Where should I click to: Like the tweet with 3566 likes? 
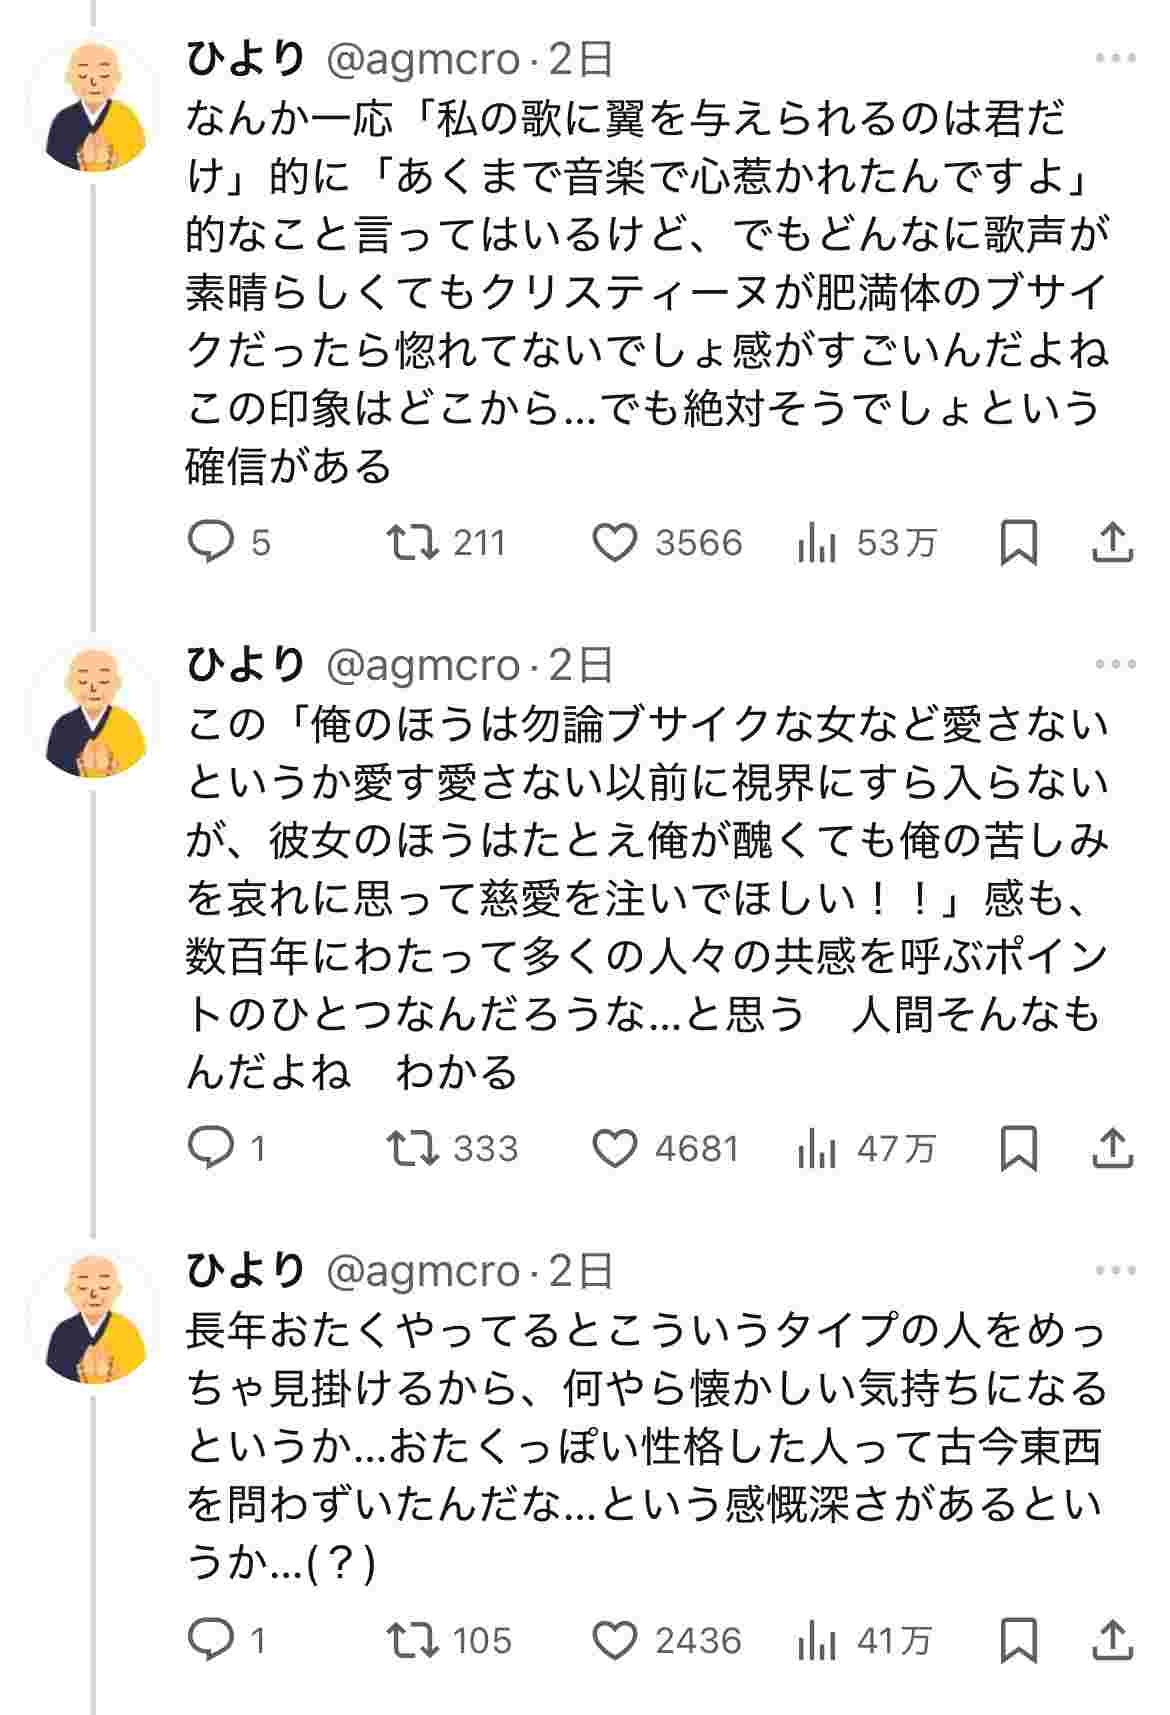pos(615,542)
